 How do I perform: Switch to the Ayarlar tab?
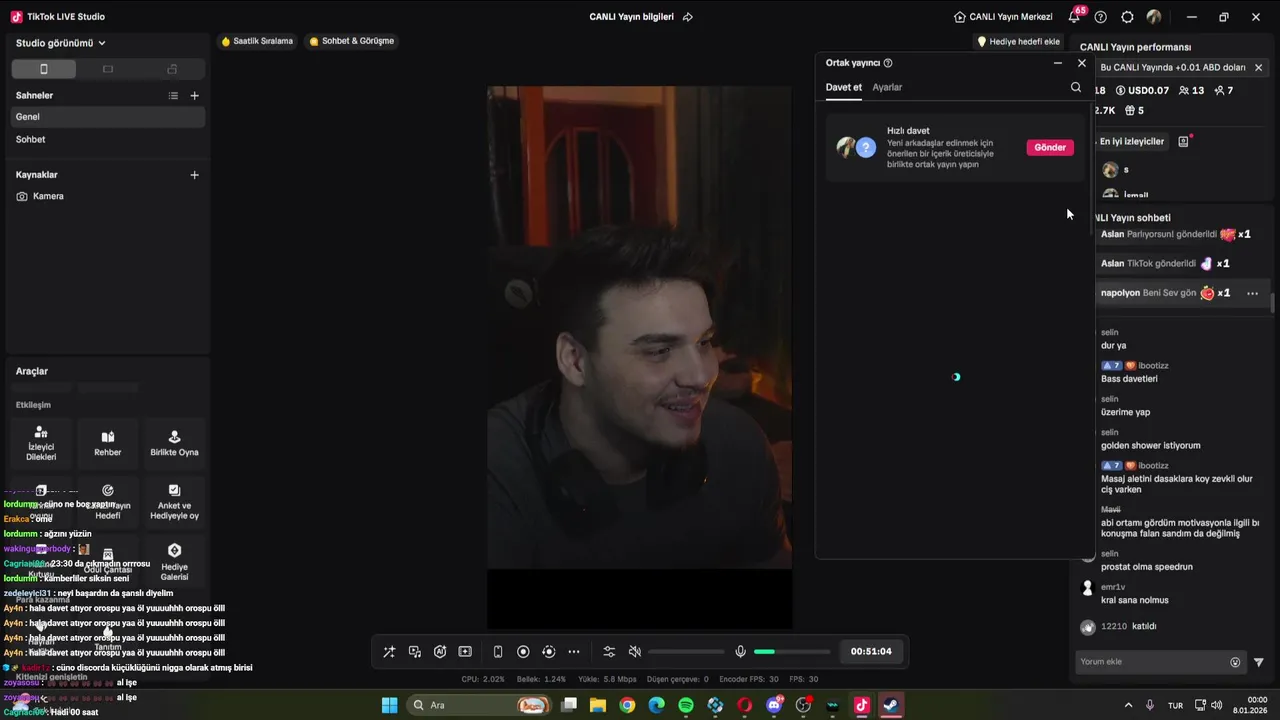tap(887, 87)
